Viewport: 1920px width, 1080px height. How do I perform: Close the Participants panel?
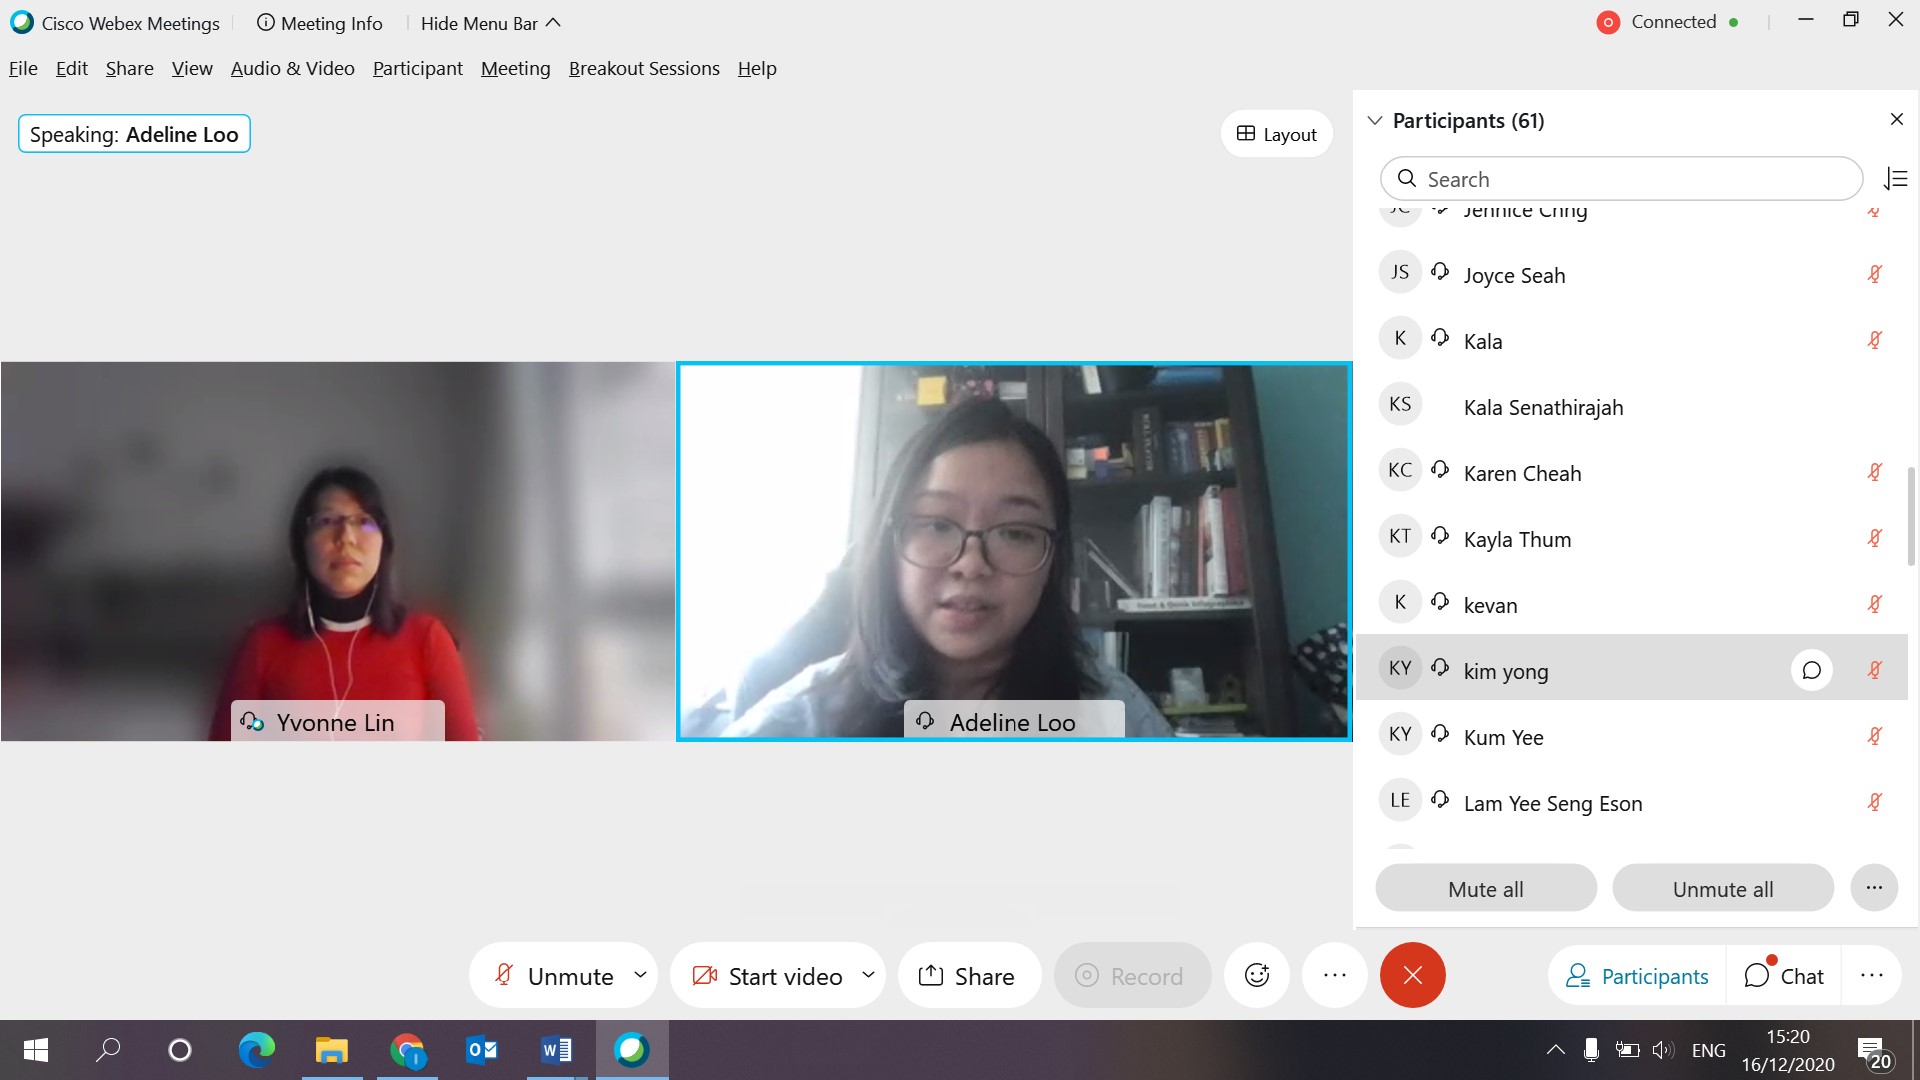1897,119
